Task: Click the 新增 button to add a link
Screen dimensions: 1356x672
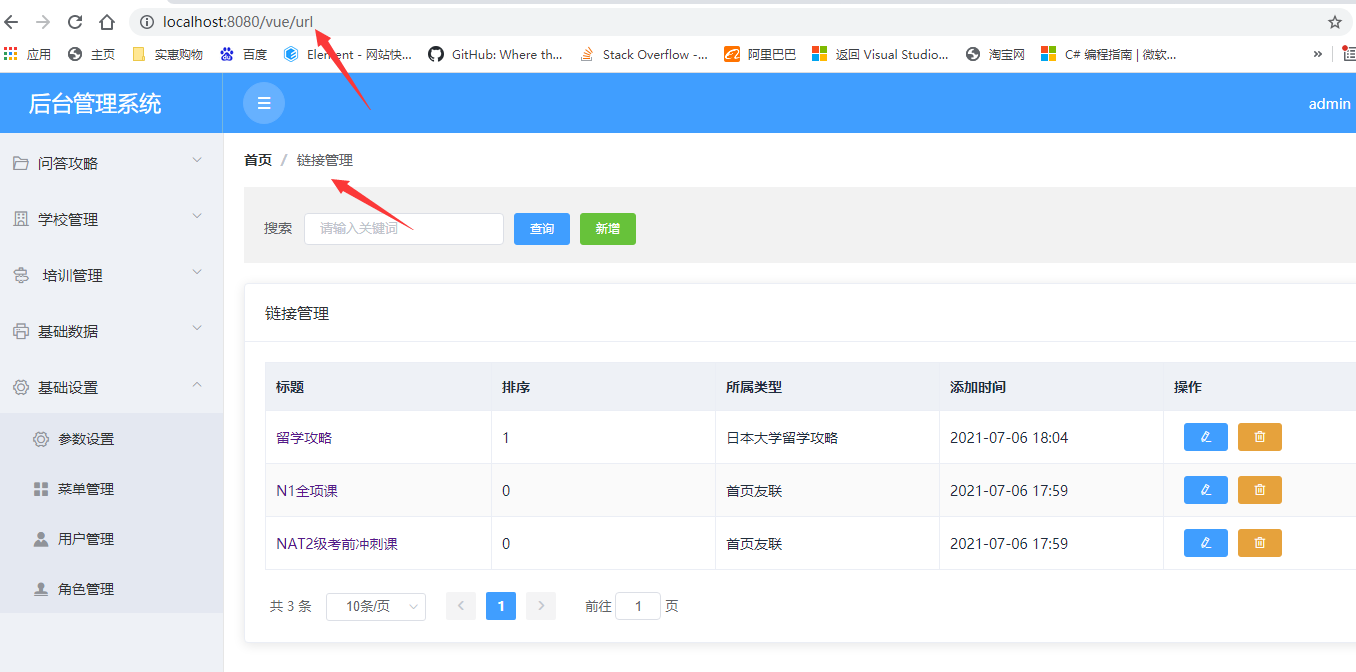Action: (x=607, y=229)
